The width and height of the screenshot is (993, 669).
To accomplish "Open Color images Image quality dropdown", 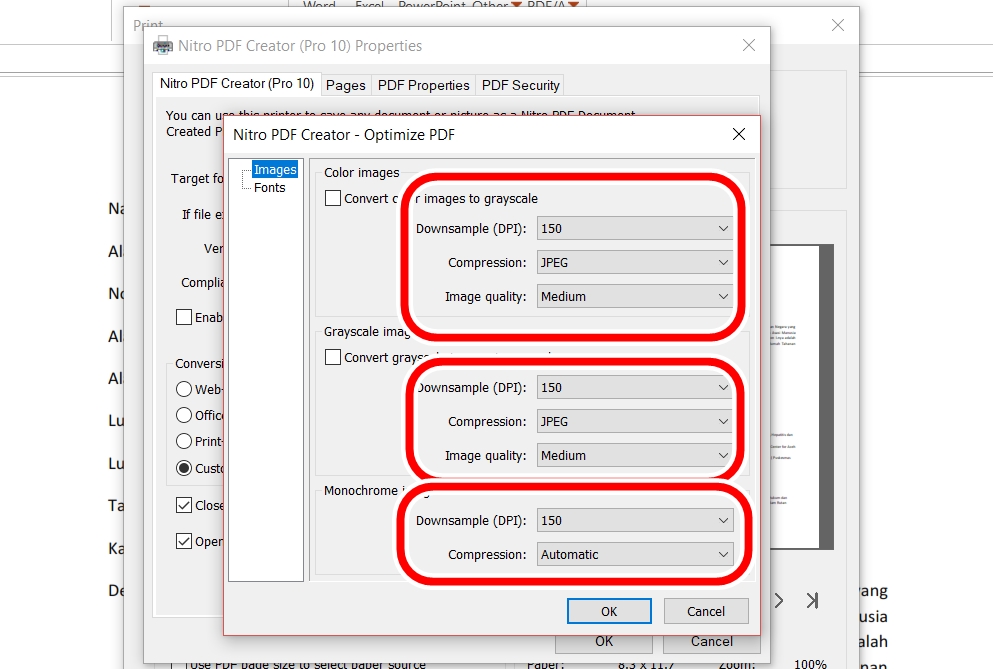I will (x=635, y=296).
